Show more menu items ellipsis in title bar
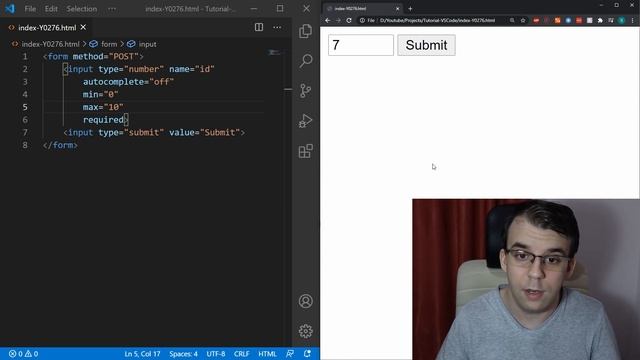Viewport: 640px width, 360px height. (112, 9)
